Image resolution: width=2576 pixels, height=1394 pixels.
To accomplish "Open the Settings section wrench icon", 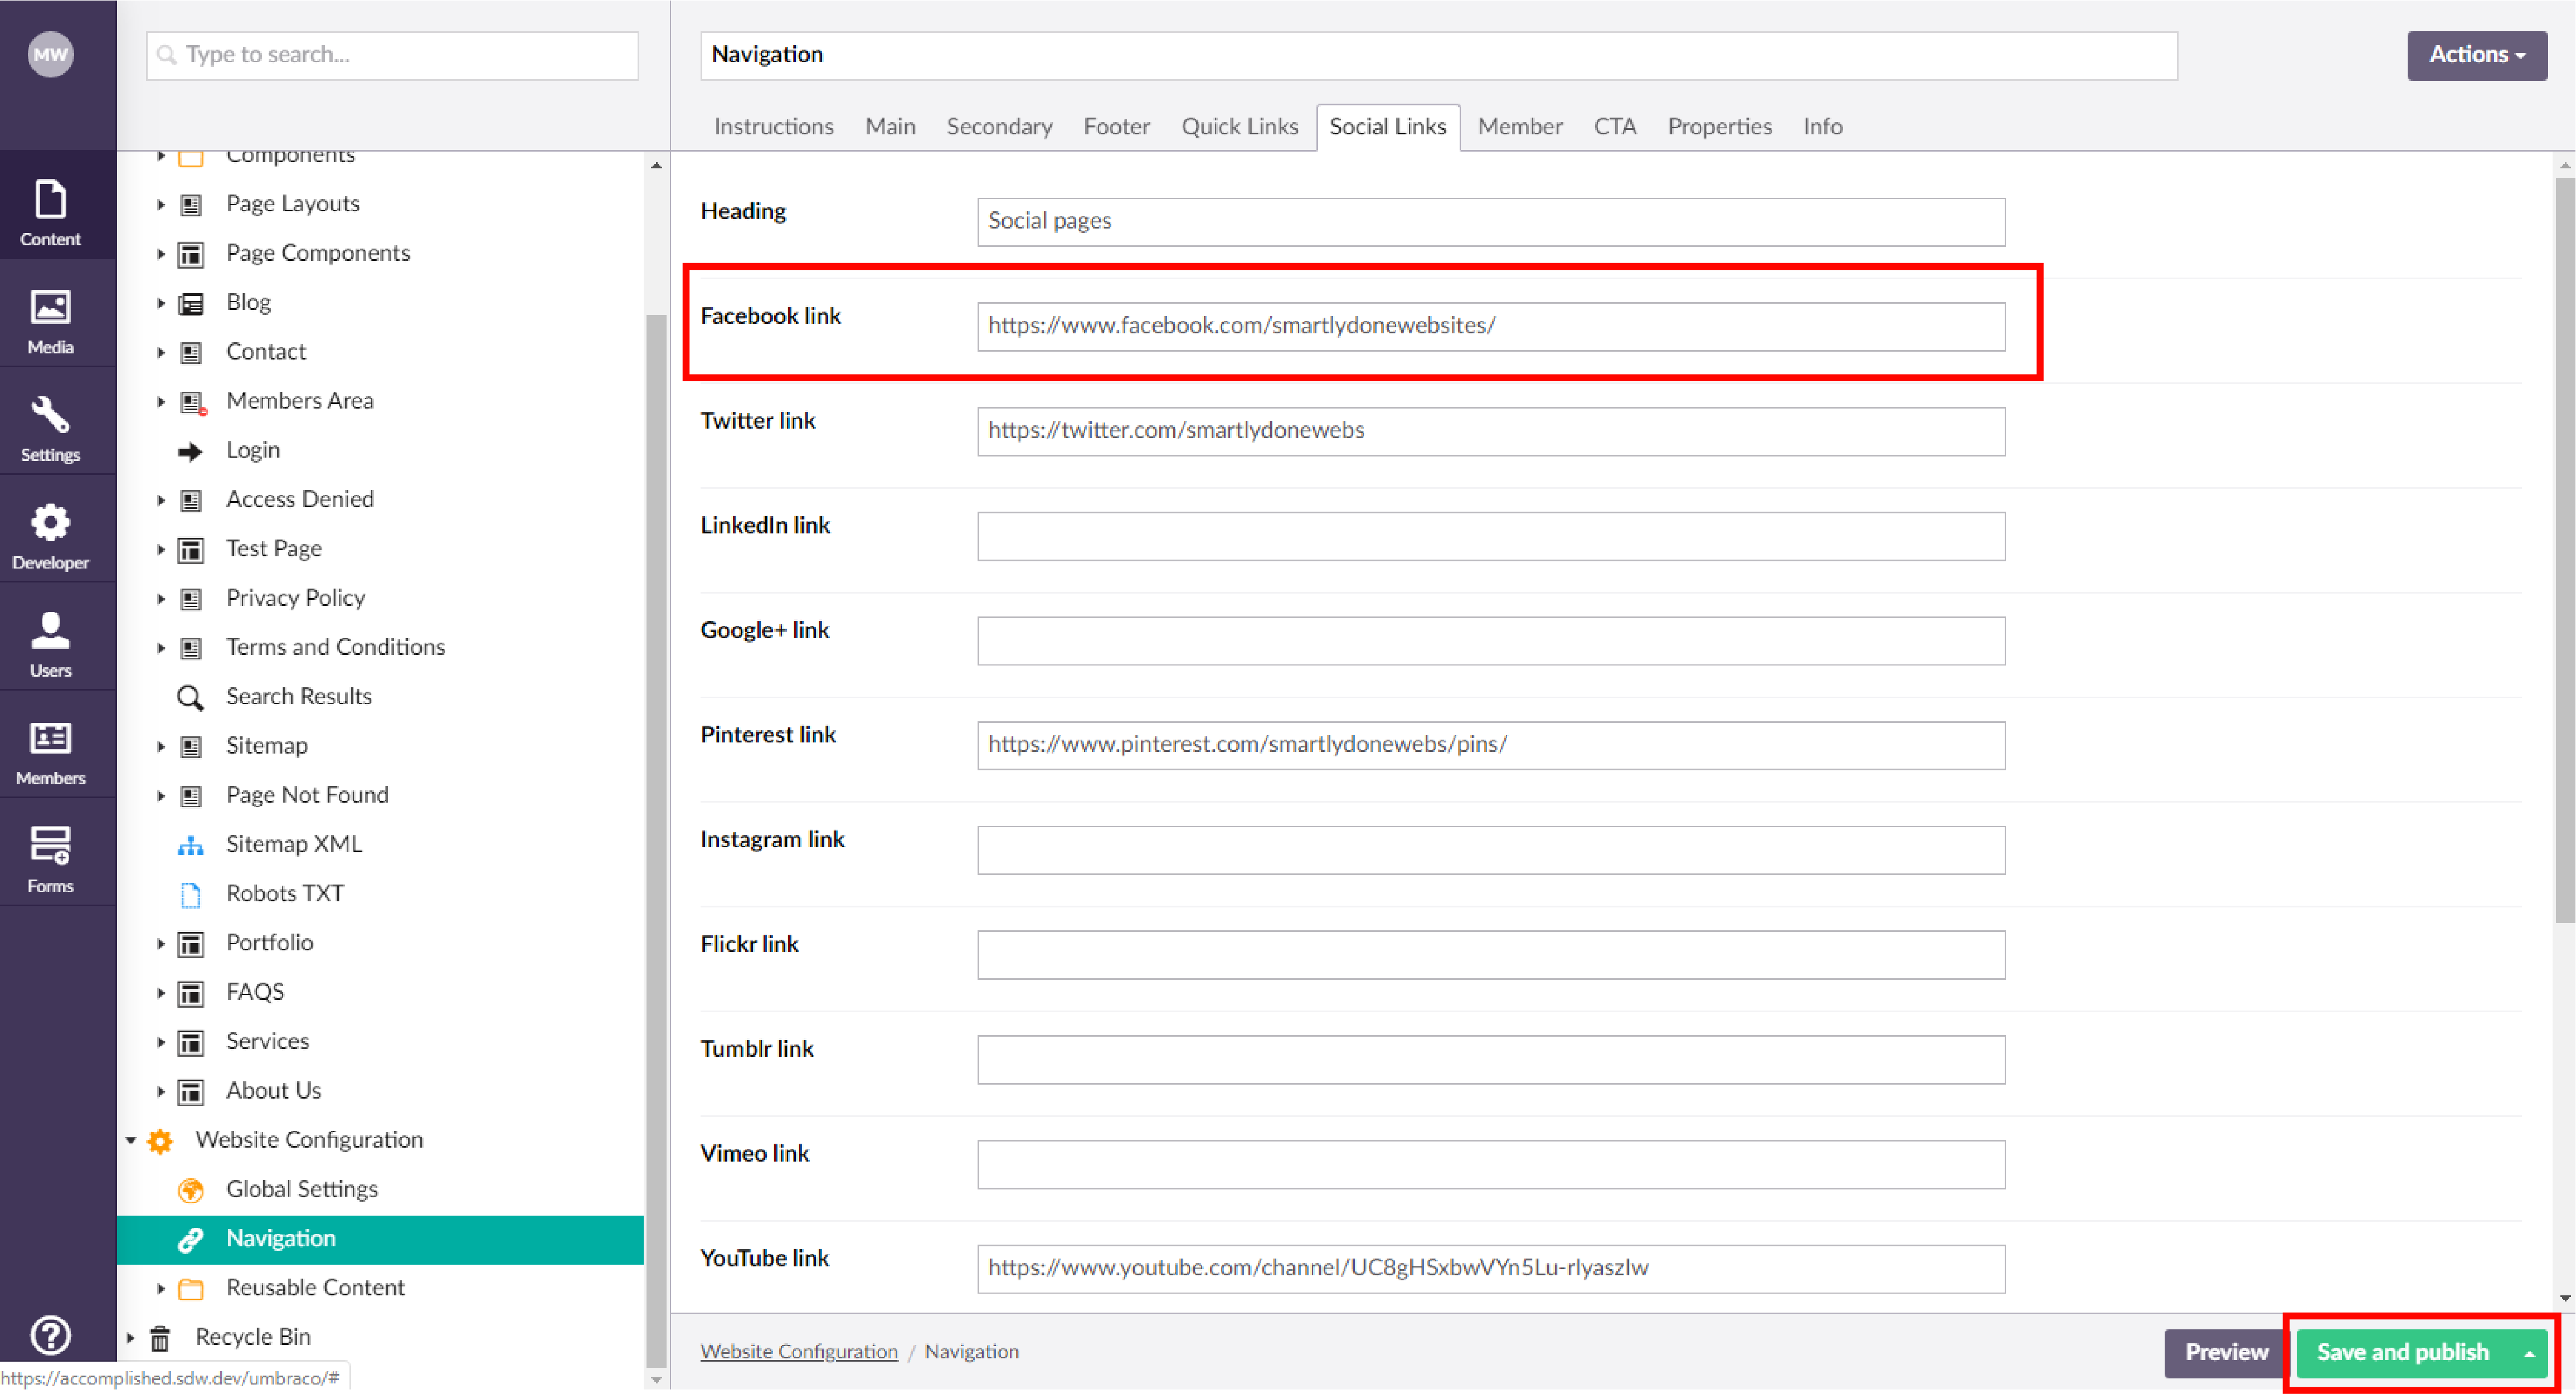I will click(50, 414).
